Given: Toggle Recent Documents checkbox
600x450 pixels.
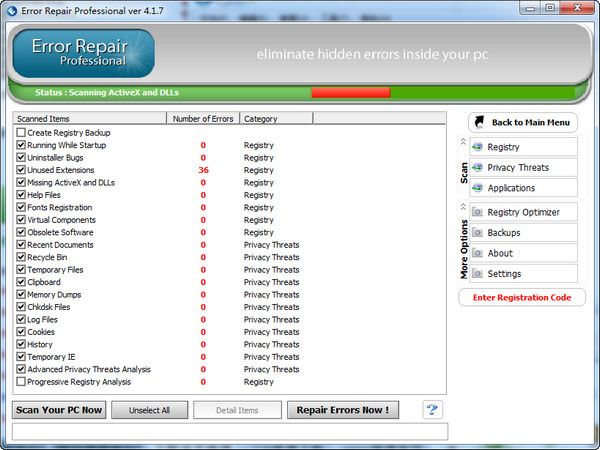Looking at the screenshot, I should click(x=21, y=245).
